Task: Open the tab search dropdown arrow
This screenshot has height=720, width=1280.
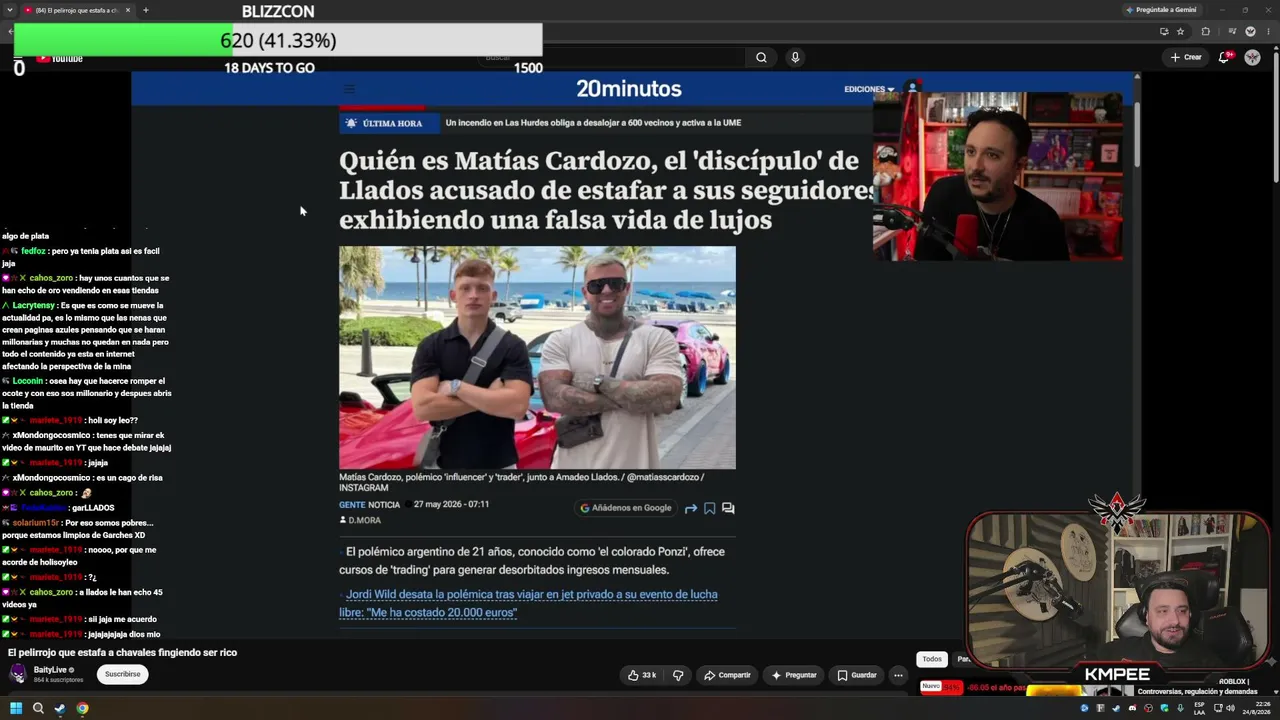Action: [9, 10]
